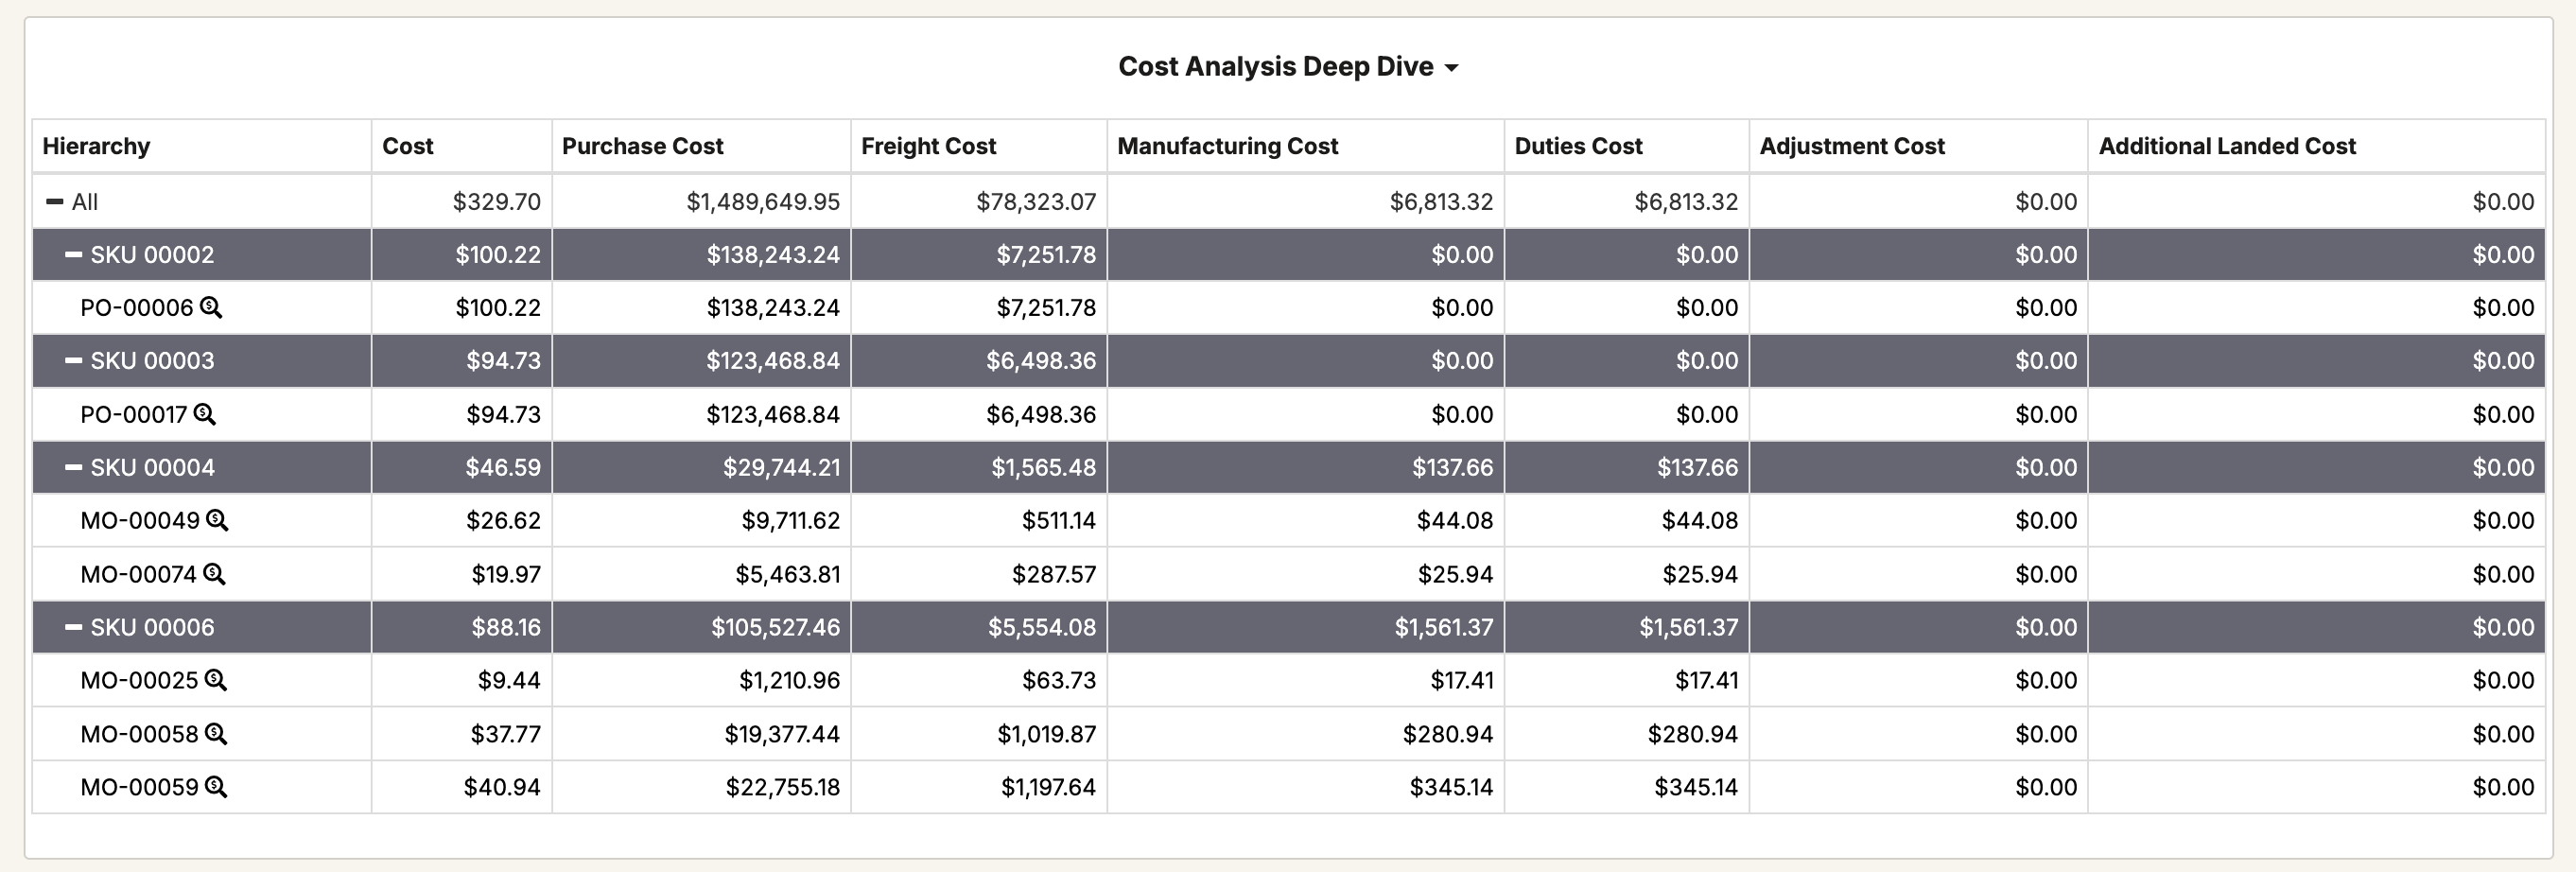
Task: Click the magnifier icon beside MO-00059
Action: click(x=216, y=787)
